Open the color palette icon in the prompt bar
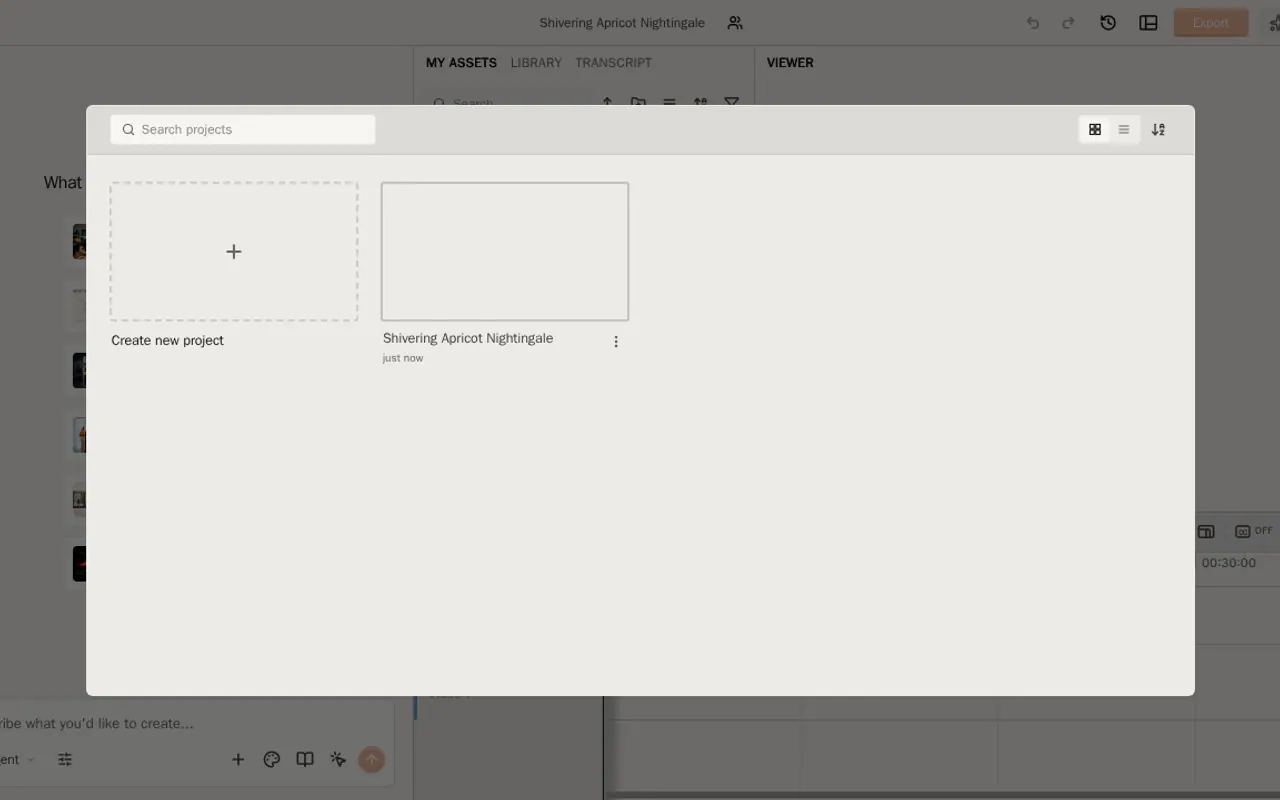Image resolution: width=1280 pixels, height=800 pixels. point(271,760)
